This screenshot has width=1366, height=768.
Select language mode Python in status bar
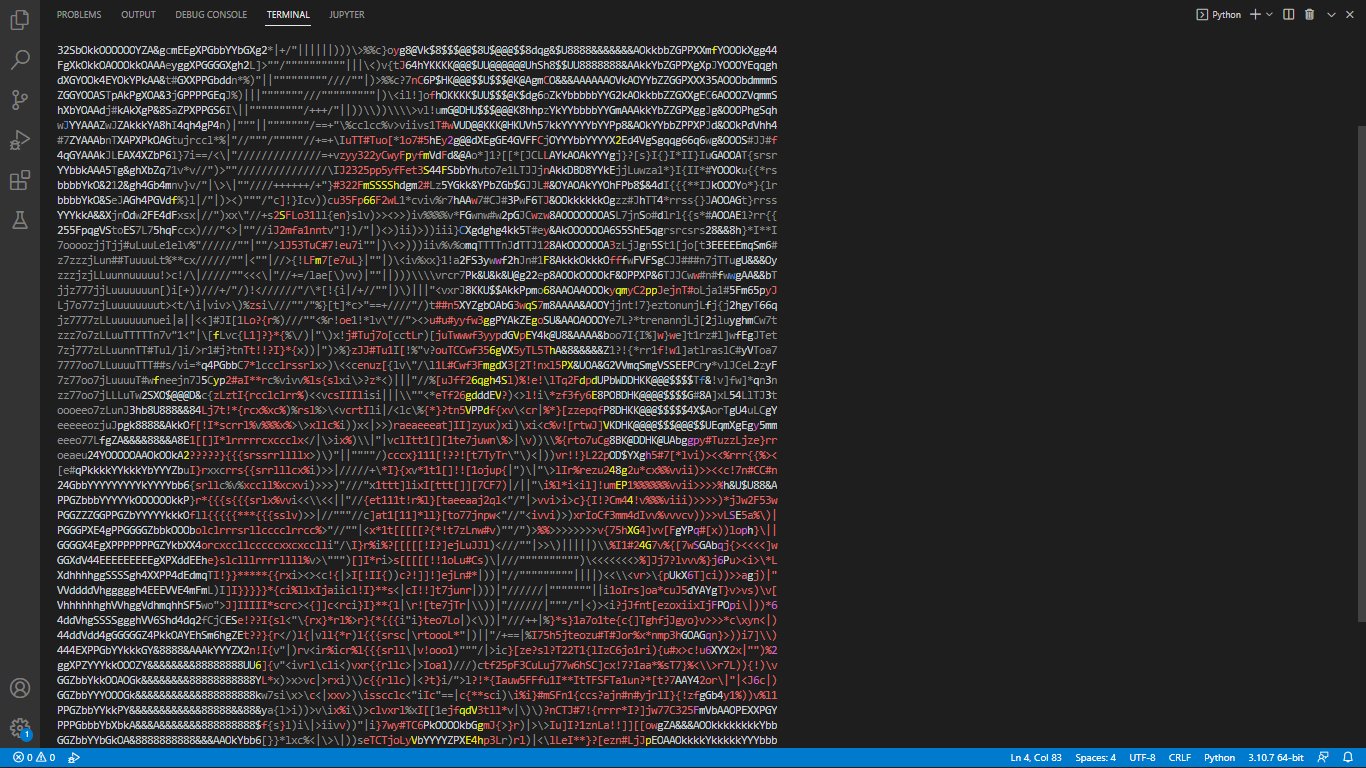1219,758
